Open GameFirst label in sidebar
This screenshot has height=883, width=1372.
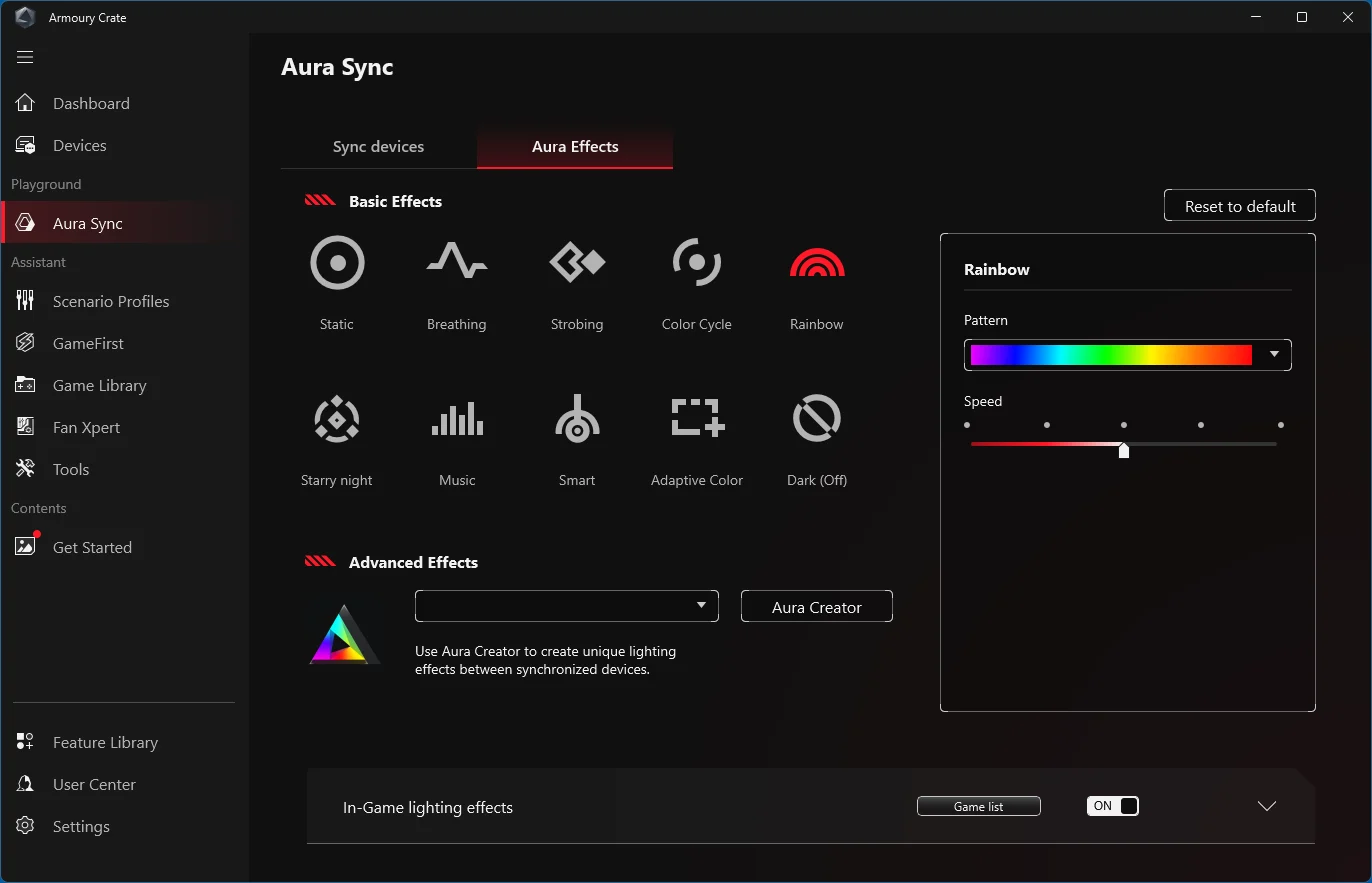[x=89, y=344]
